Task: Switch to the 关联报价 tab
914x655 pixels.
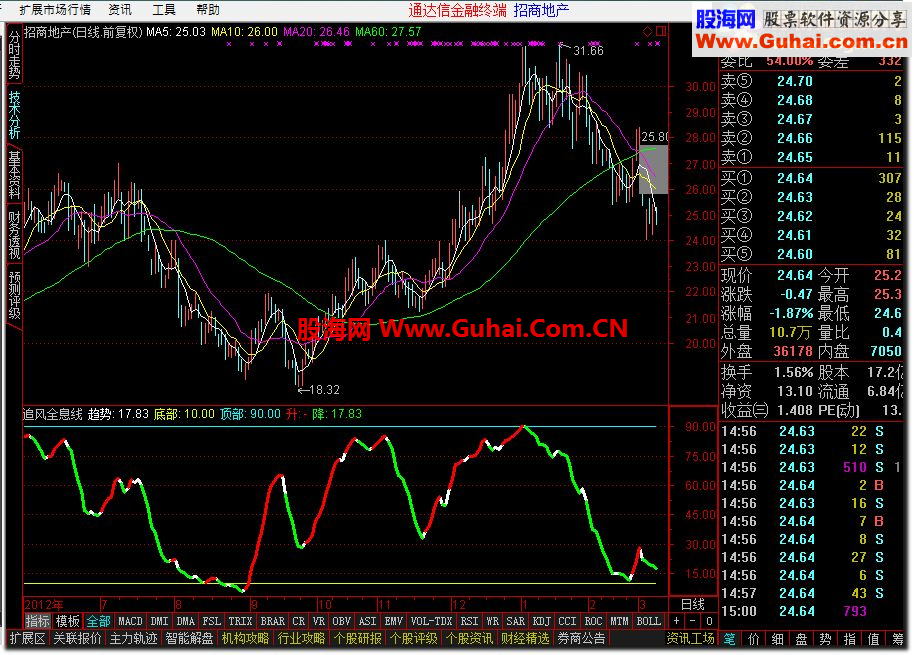Action: click(78, 639)
